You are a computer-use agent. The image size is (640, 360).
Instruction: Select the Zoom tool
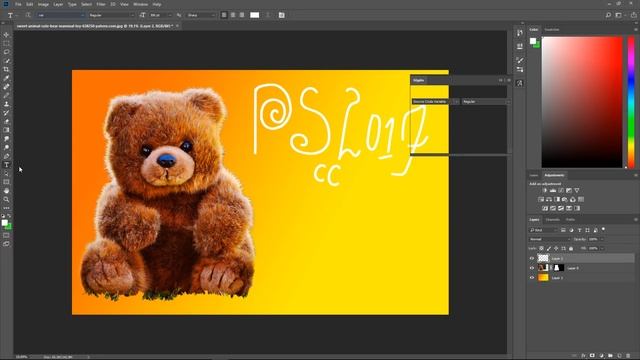click(6, 200)
